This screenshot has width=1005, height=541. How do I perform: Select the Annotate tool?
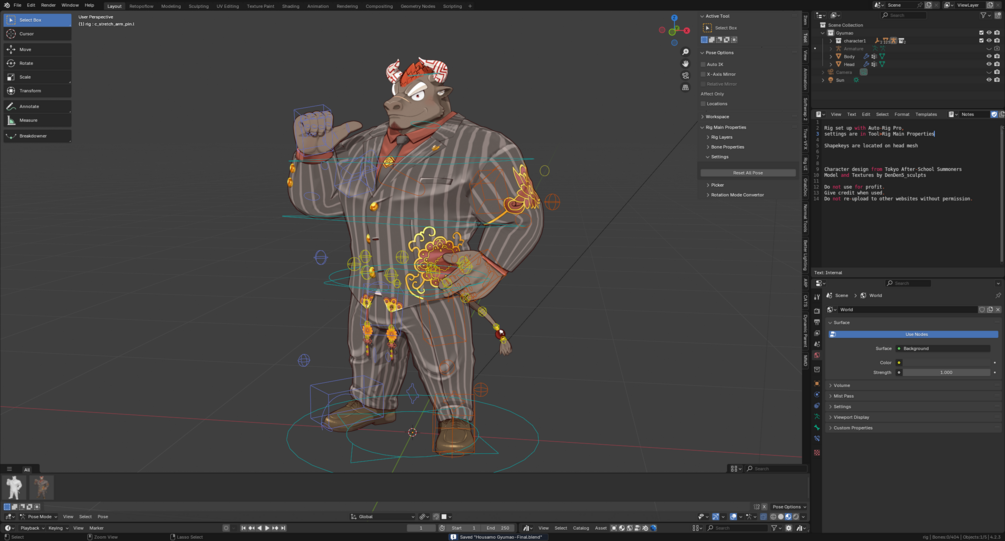37,106
